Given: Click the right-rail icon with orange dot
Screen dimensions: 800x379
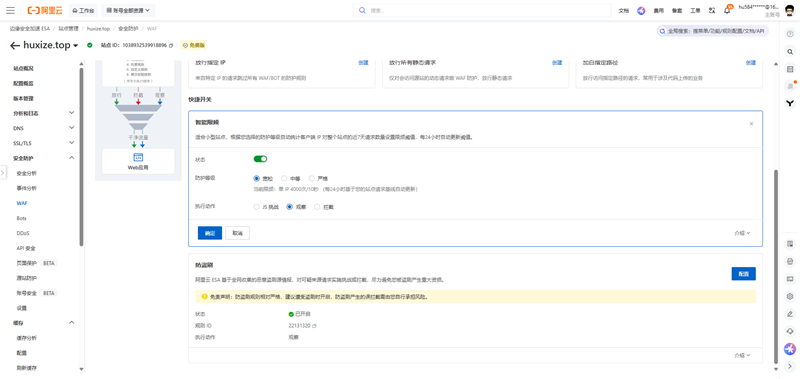Looking at the screenshot, I should 790,86.
